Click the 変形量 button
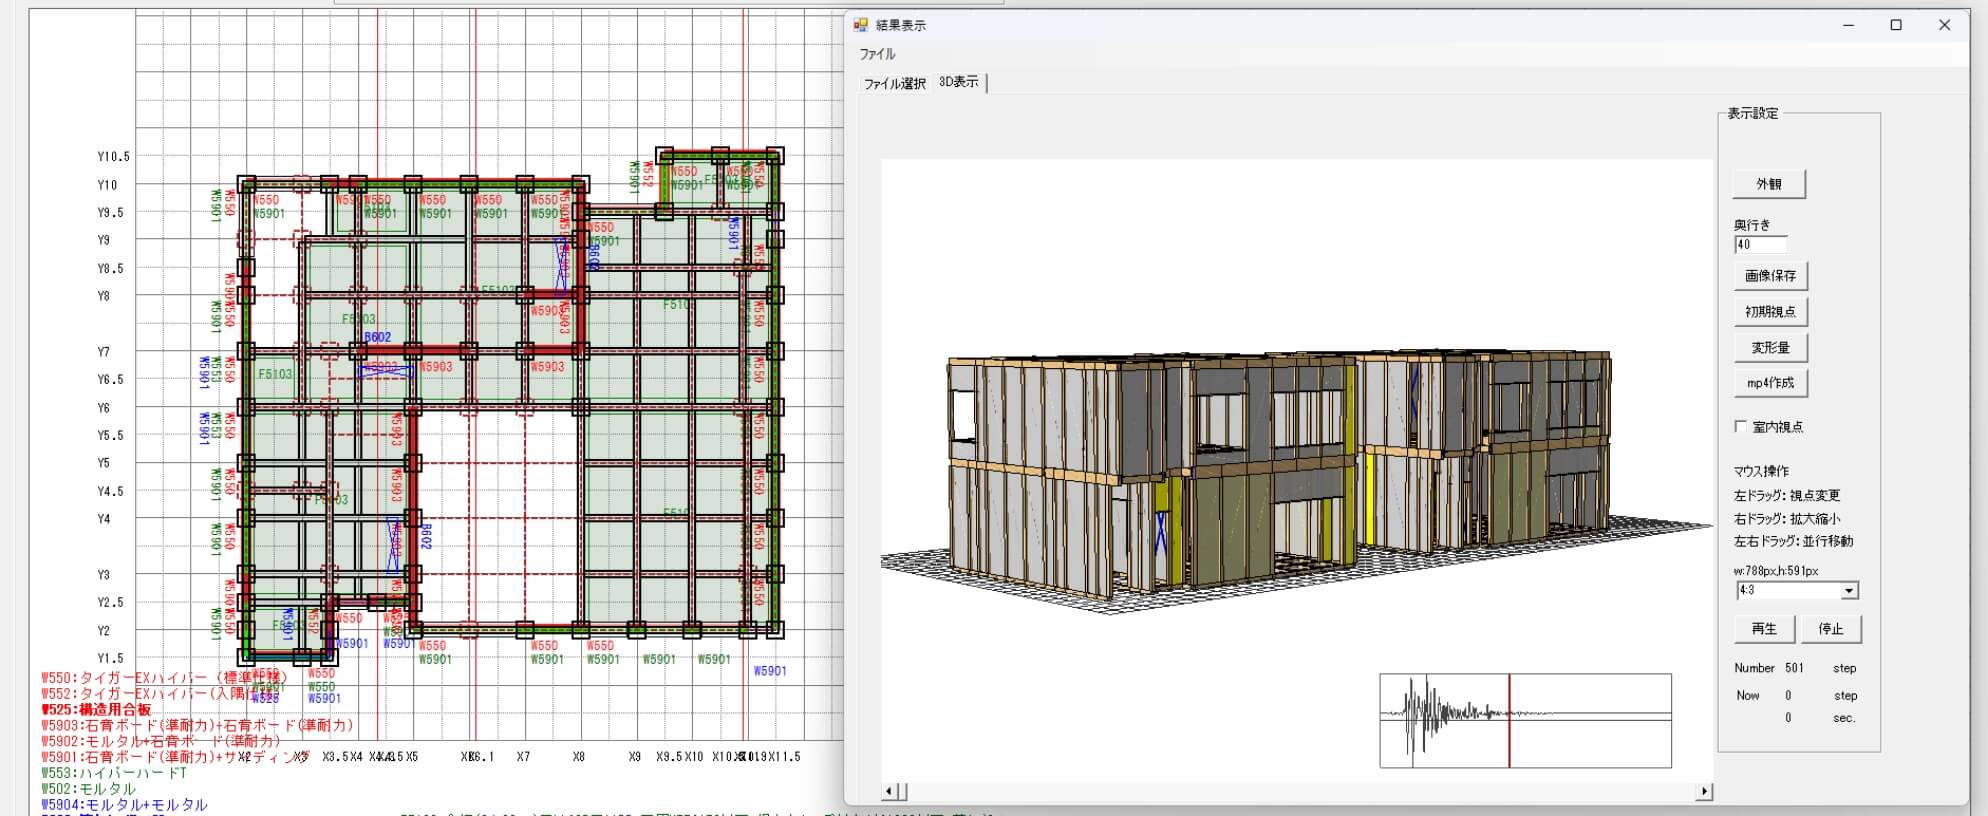 1770,347
